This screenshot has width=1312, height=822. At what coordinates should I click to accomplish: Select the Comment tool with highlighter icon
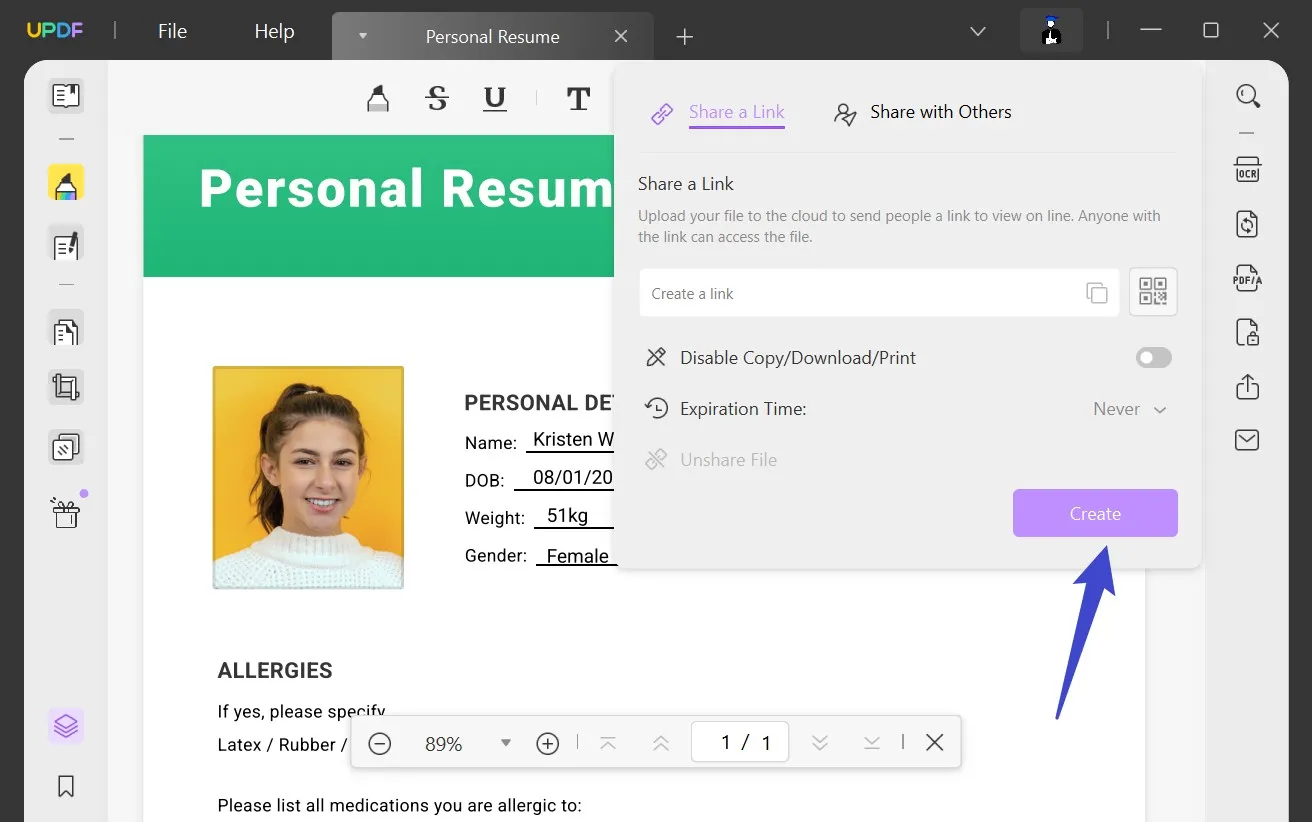[x=65, y=183]
